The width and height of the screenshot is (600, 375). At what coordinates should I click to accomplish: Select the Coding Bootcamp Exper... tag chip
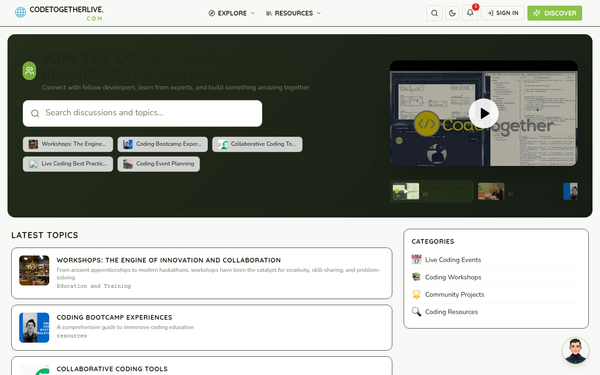(x=163, y=144)
